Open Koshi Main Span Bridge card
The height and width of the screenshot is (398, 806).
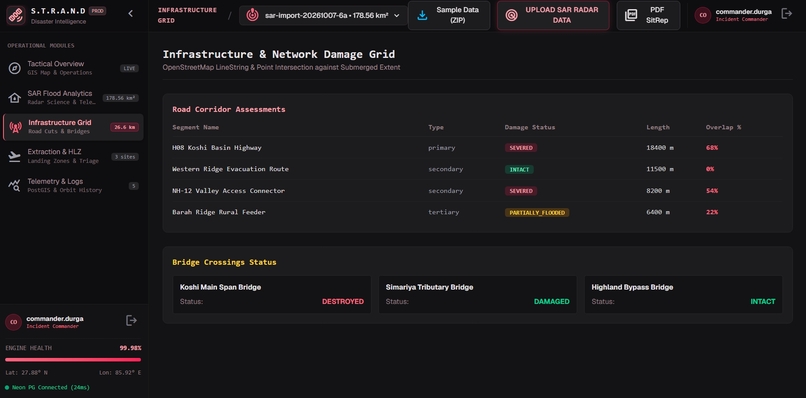point(272,295)
